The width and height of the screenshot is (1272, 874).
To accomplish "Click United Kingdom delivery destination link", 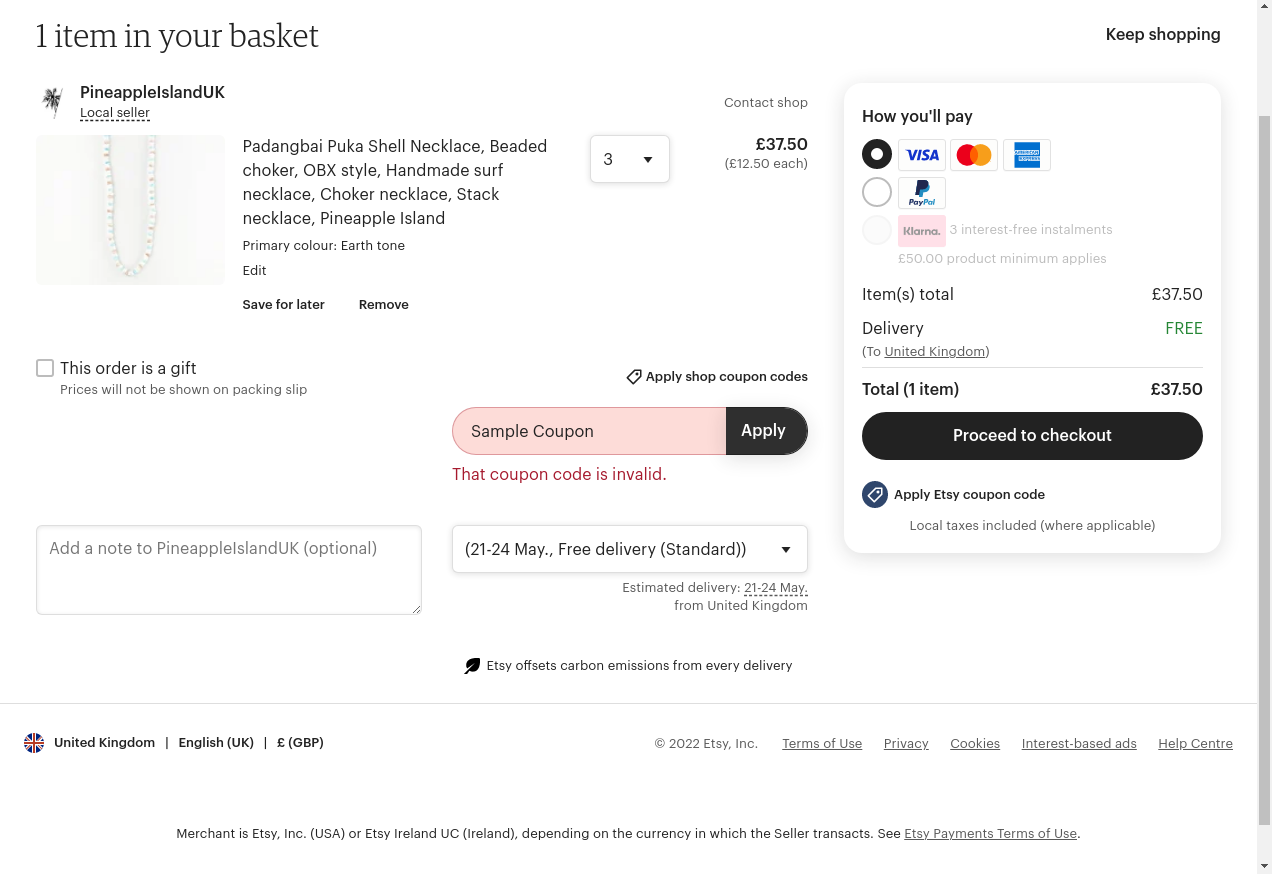I will tap(935, 351).
